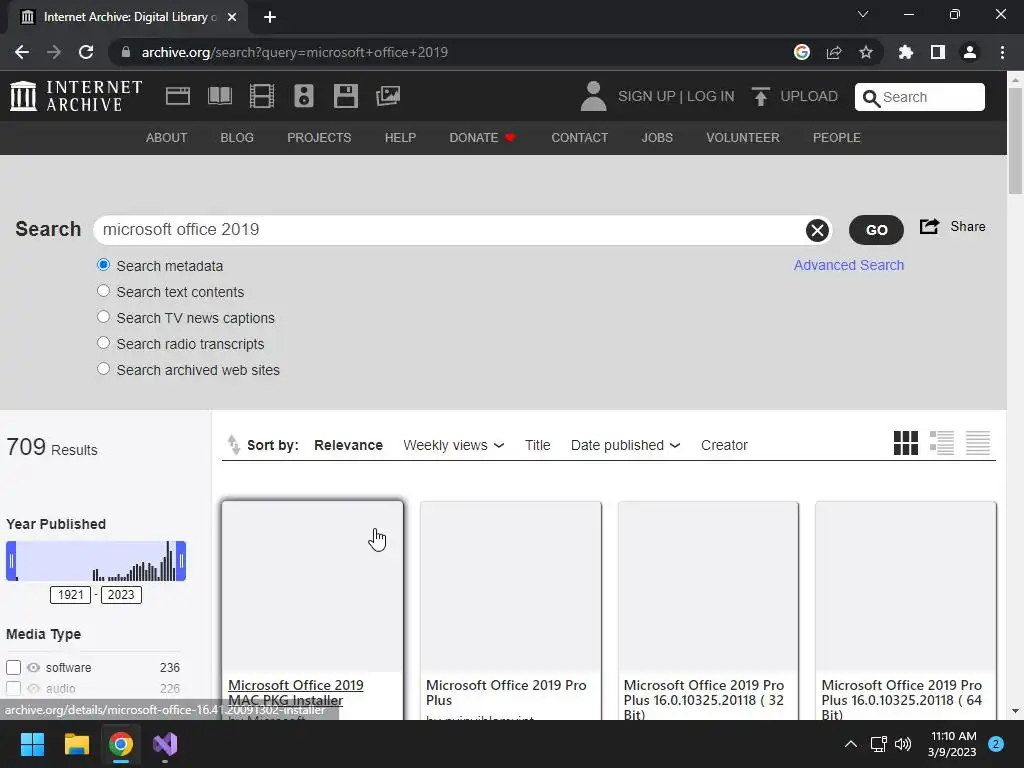The height and width of the screenshot is (768, 1024).
Task: Click the header Search box
Action: tap(920, 97)
